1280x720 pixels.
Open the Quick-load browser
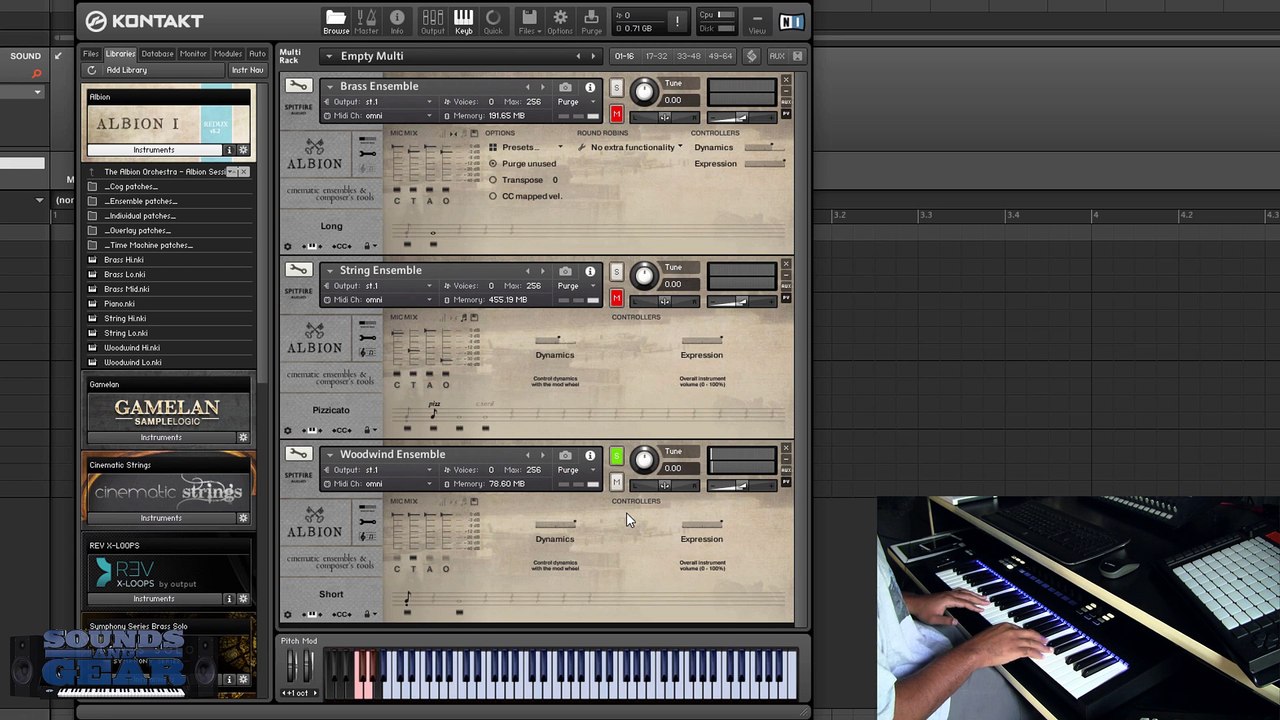click(493, 21)
